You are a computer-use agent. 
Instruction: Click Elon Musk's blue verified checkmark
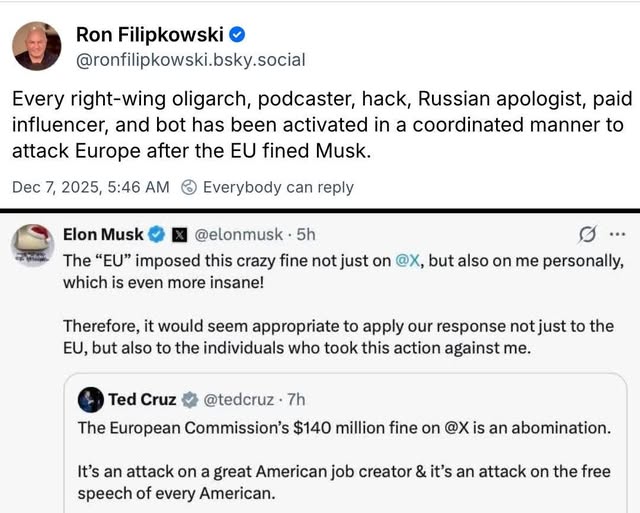point(157,235)
